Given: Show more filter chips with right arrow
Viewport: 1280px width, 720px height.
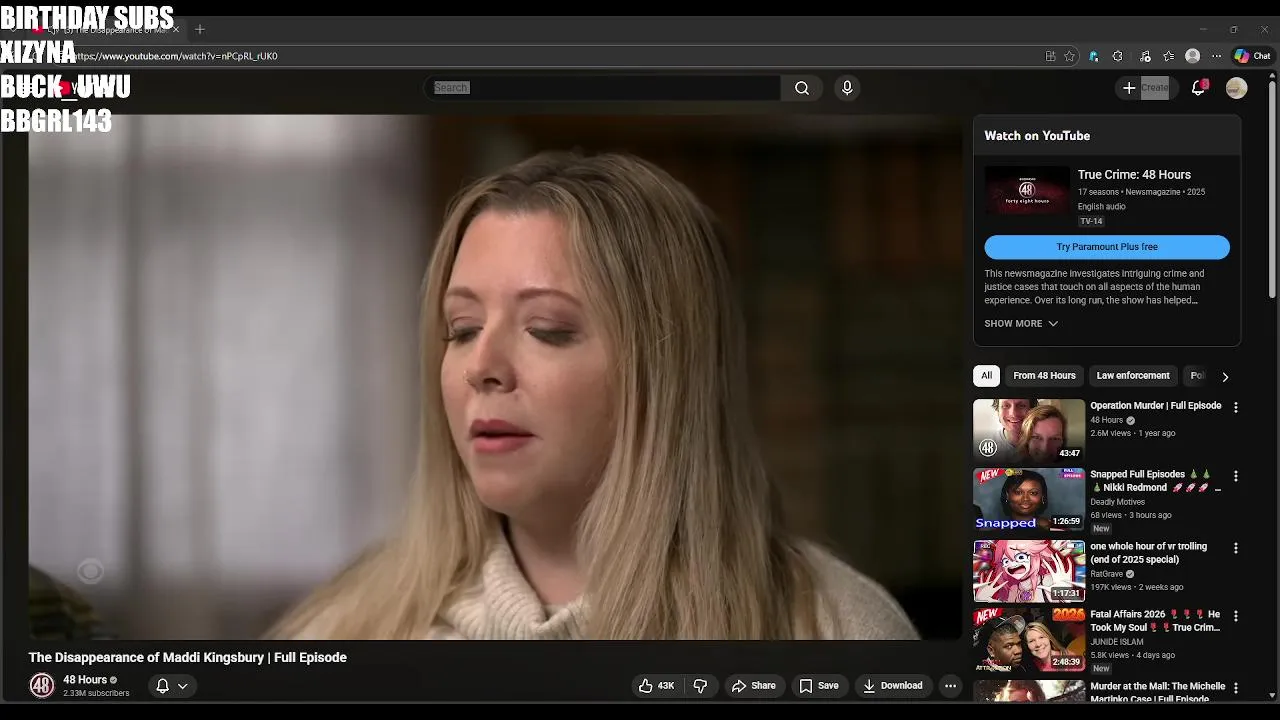Looking at the screenshot, I should (x=1225, y=377).
